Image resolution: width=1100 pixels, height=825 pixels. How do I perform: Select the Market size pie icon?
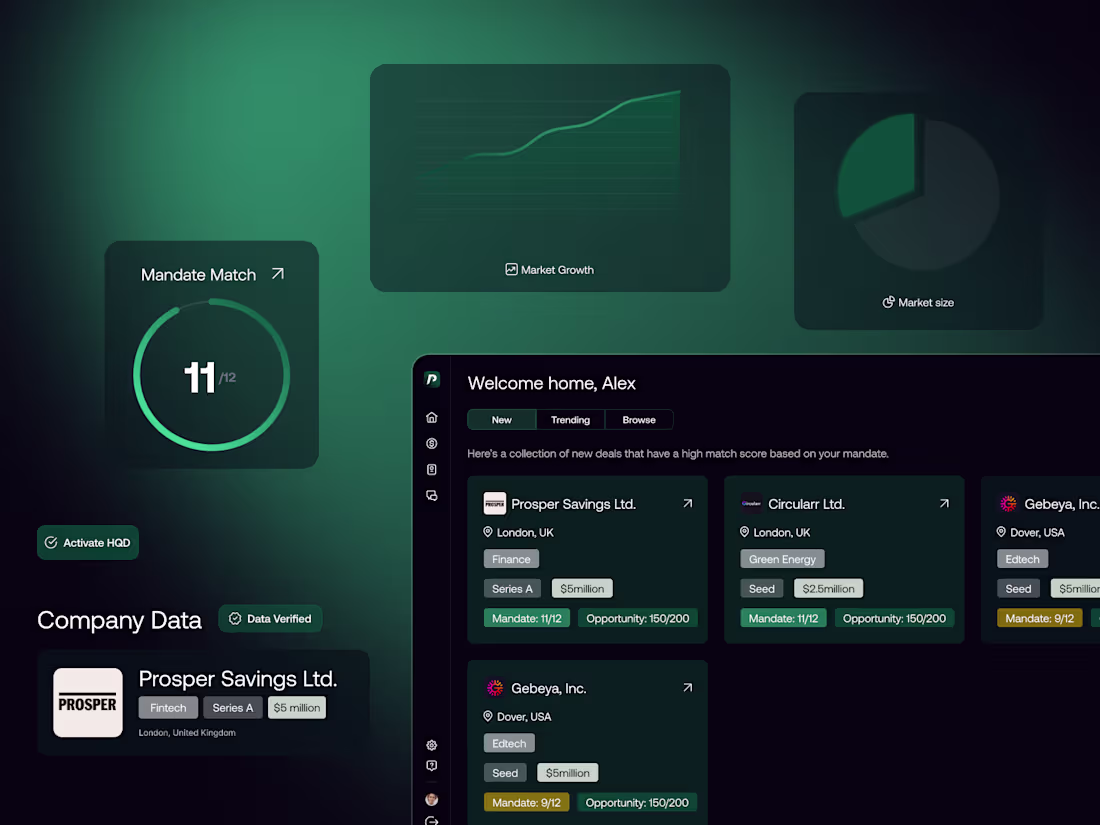tap(888, 302)
